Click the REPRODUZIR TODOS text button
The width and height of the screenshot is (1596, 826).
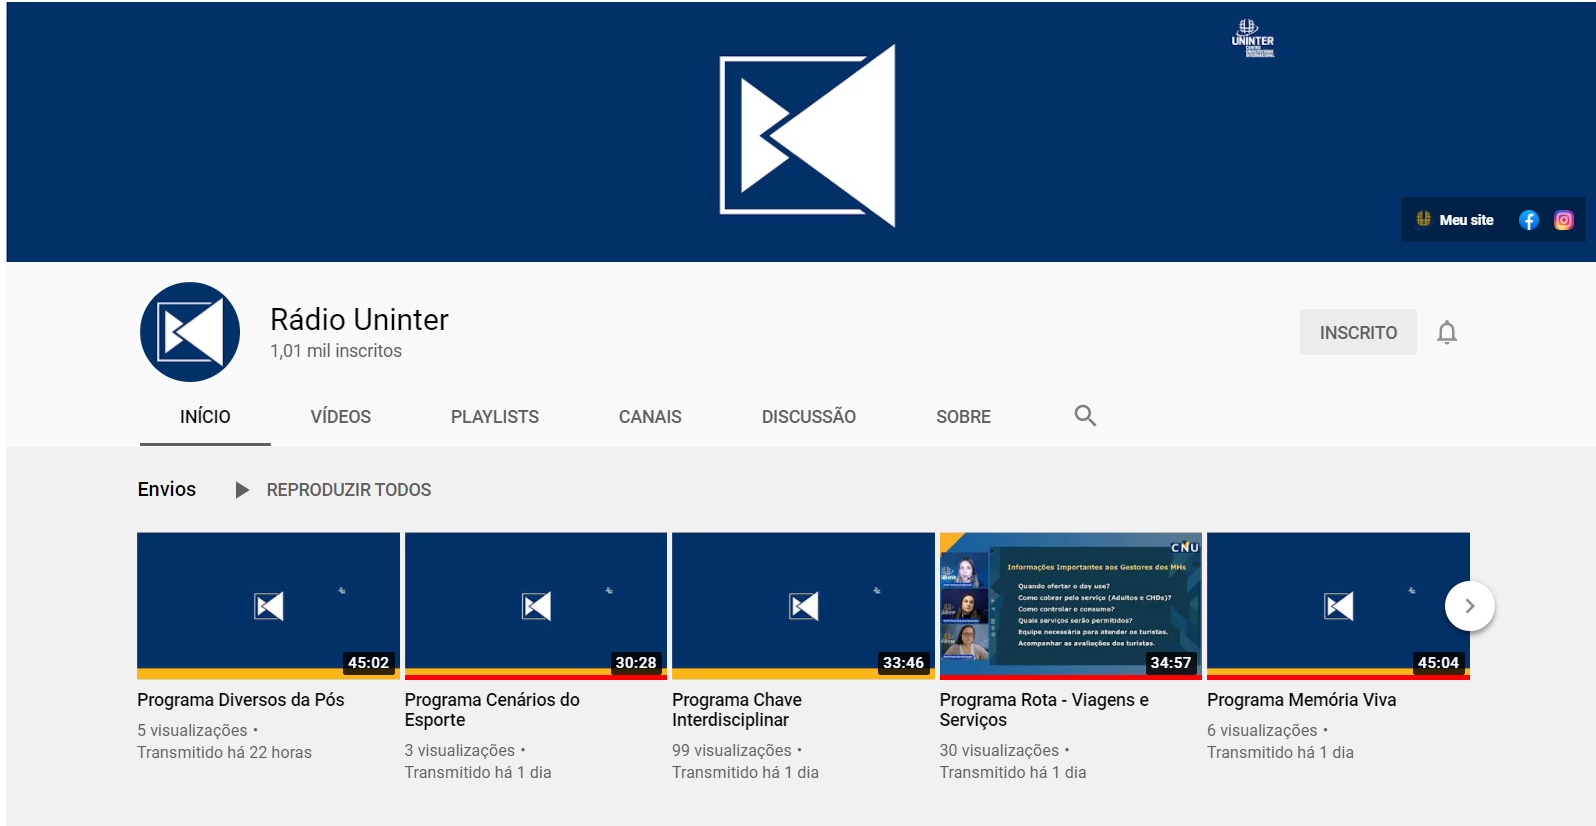tap(348, 490)
